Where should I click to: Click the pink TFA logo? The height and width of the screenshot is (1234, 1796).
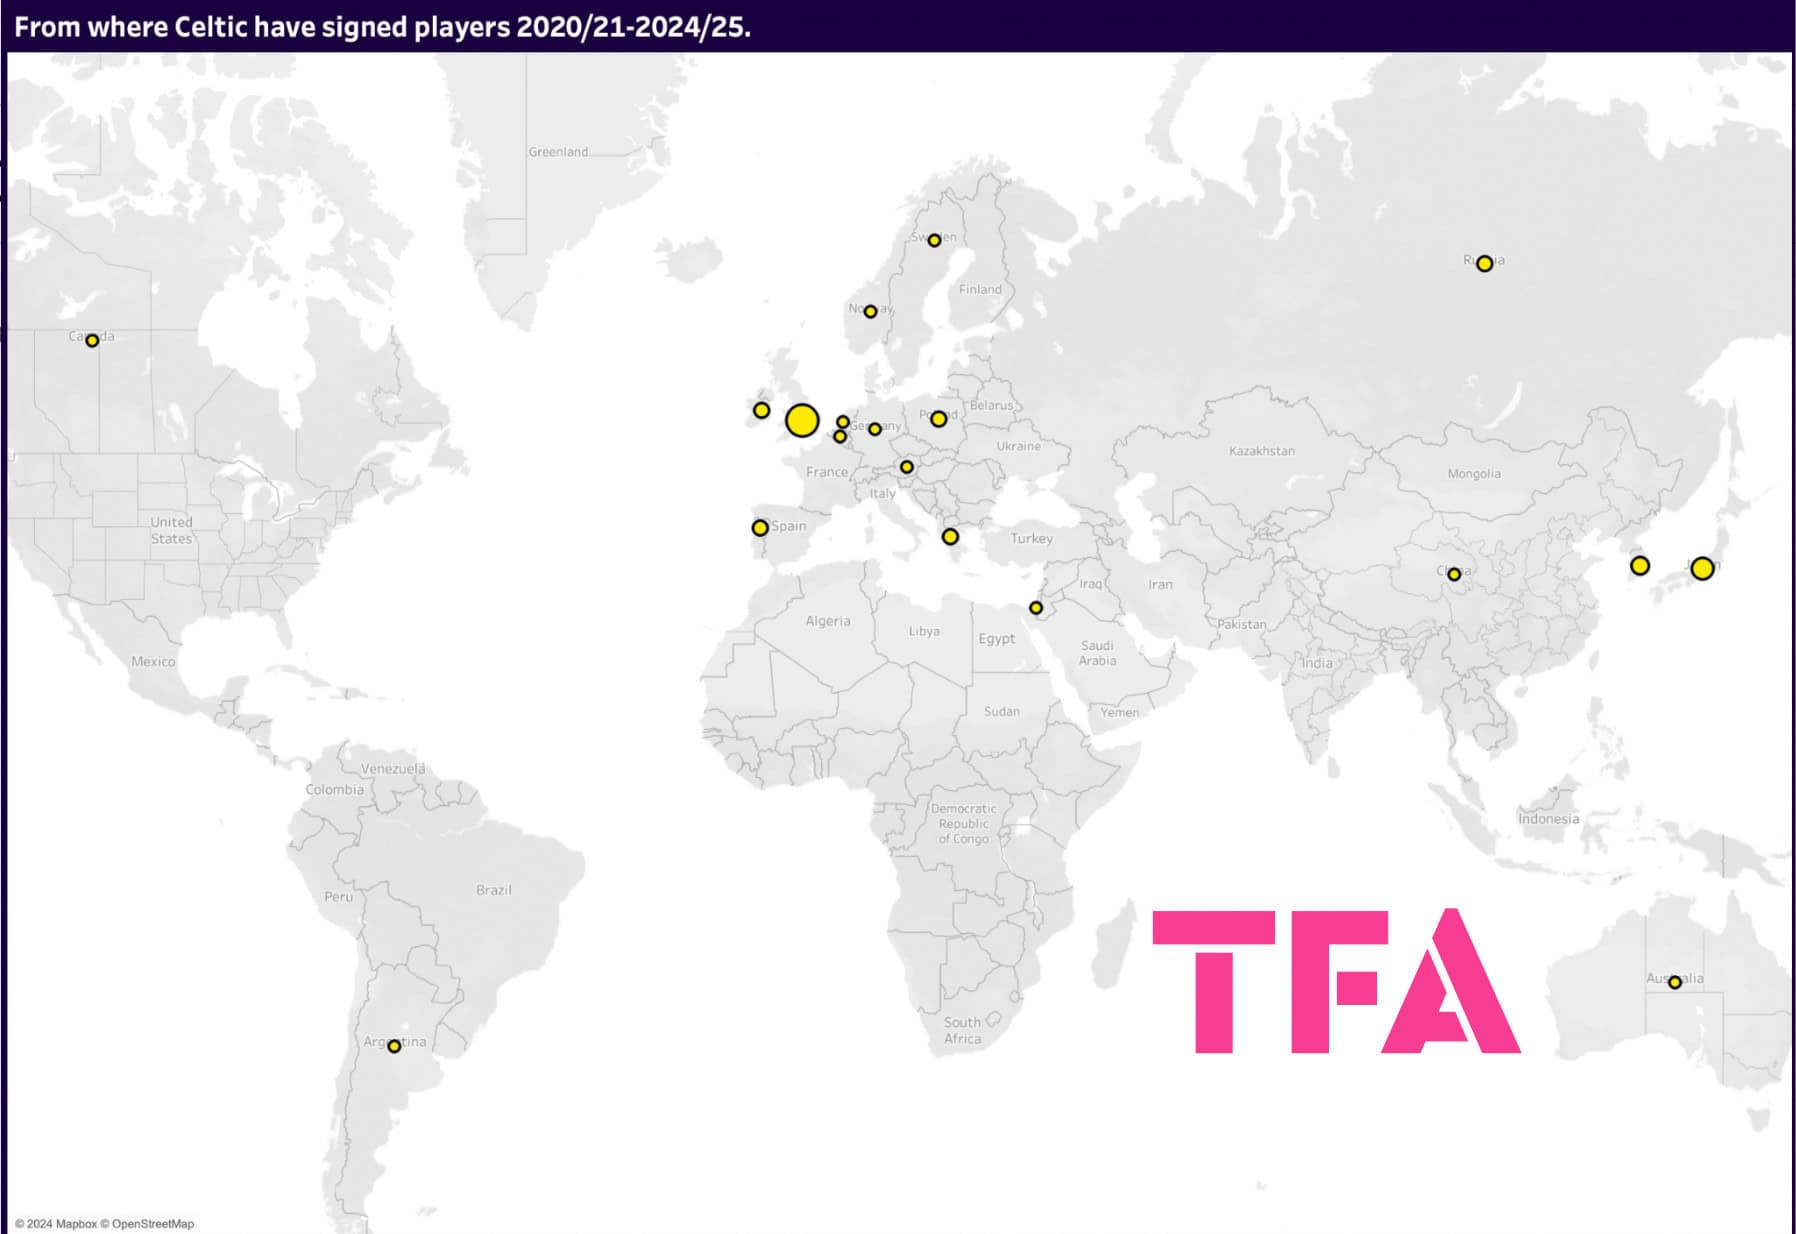click(x=1335, y=981)
